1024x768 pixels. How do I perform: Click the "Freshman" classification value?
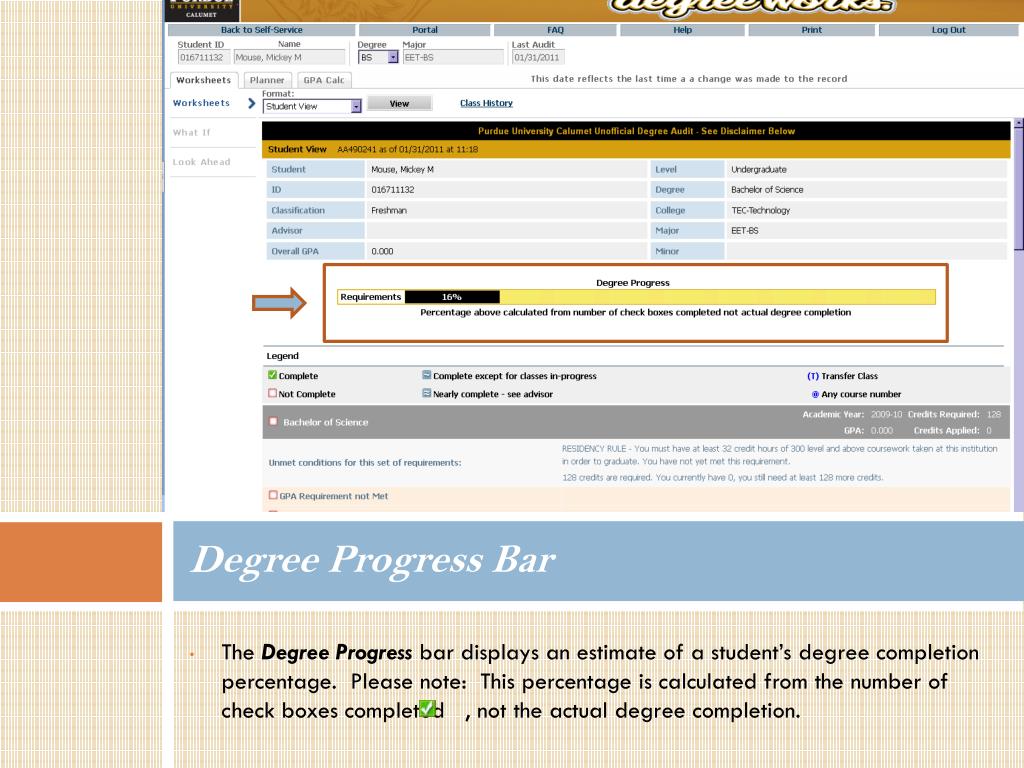(389, 210)
